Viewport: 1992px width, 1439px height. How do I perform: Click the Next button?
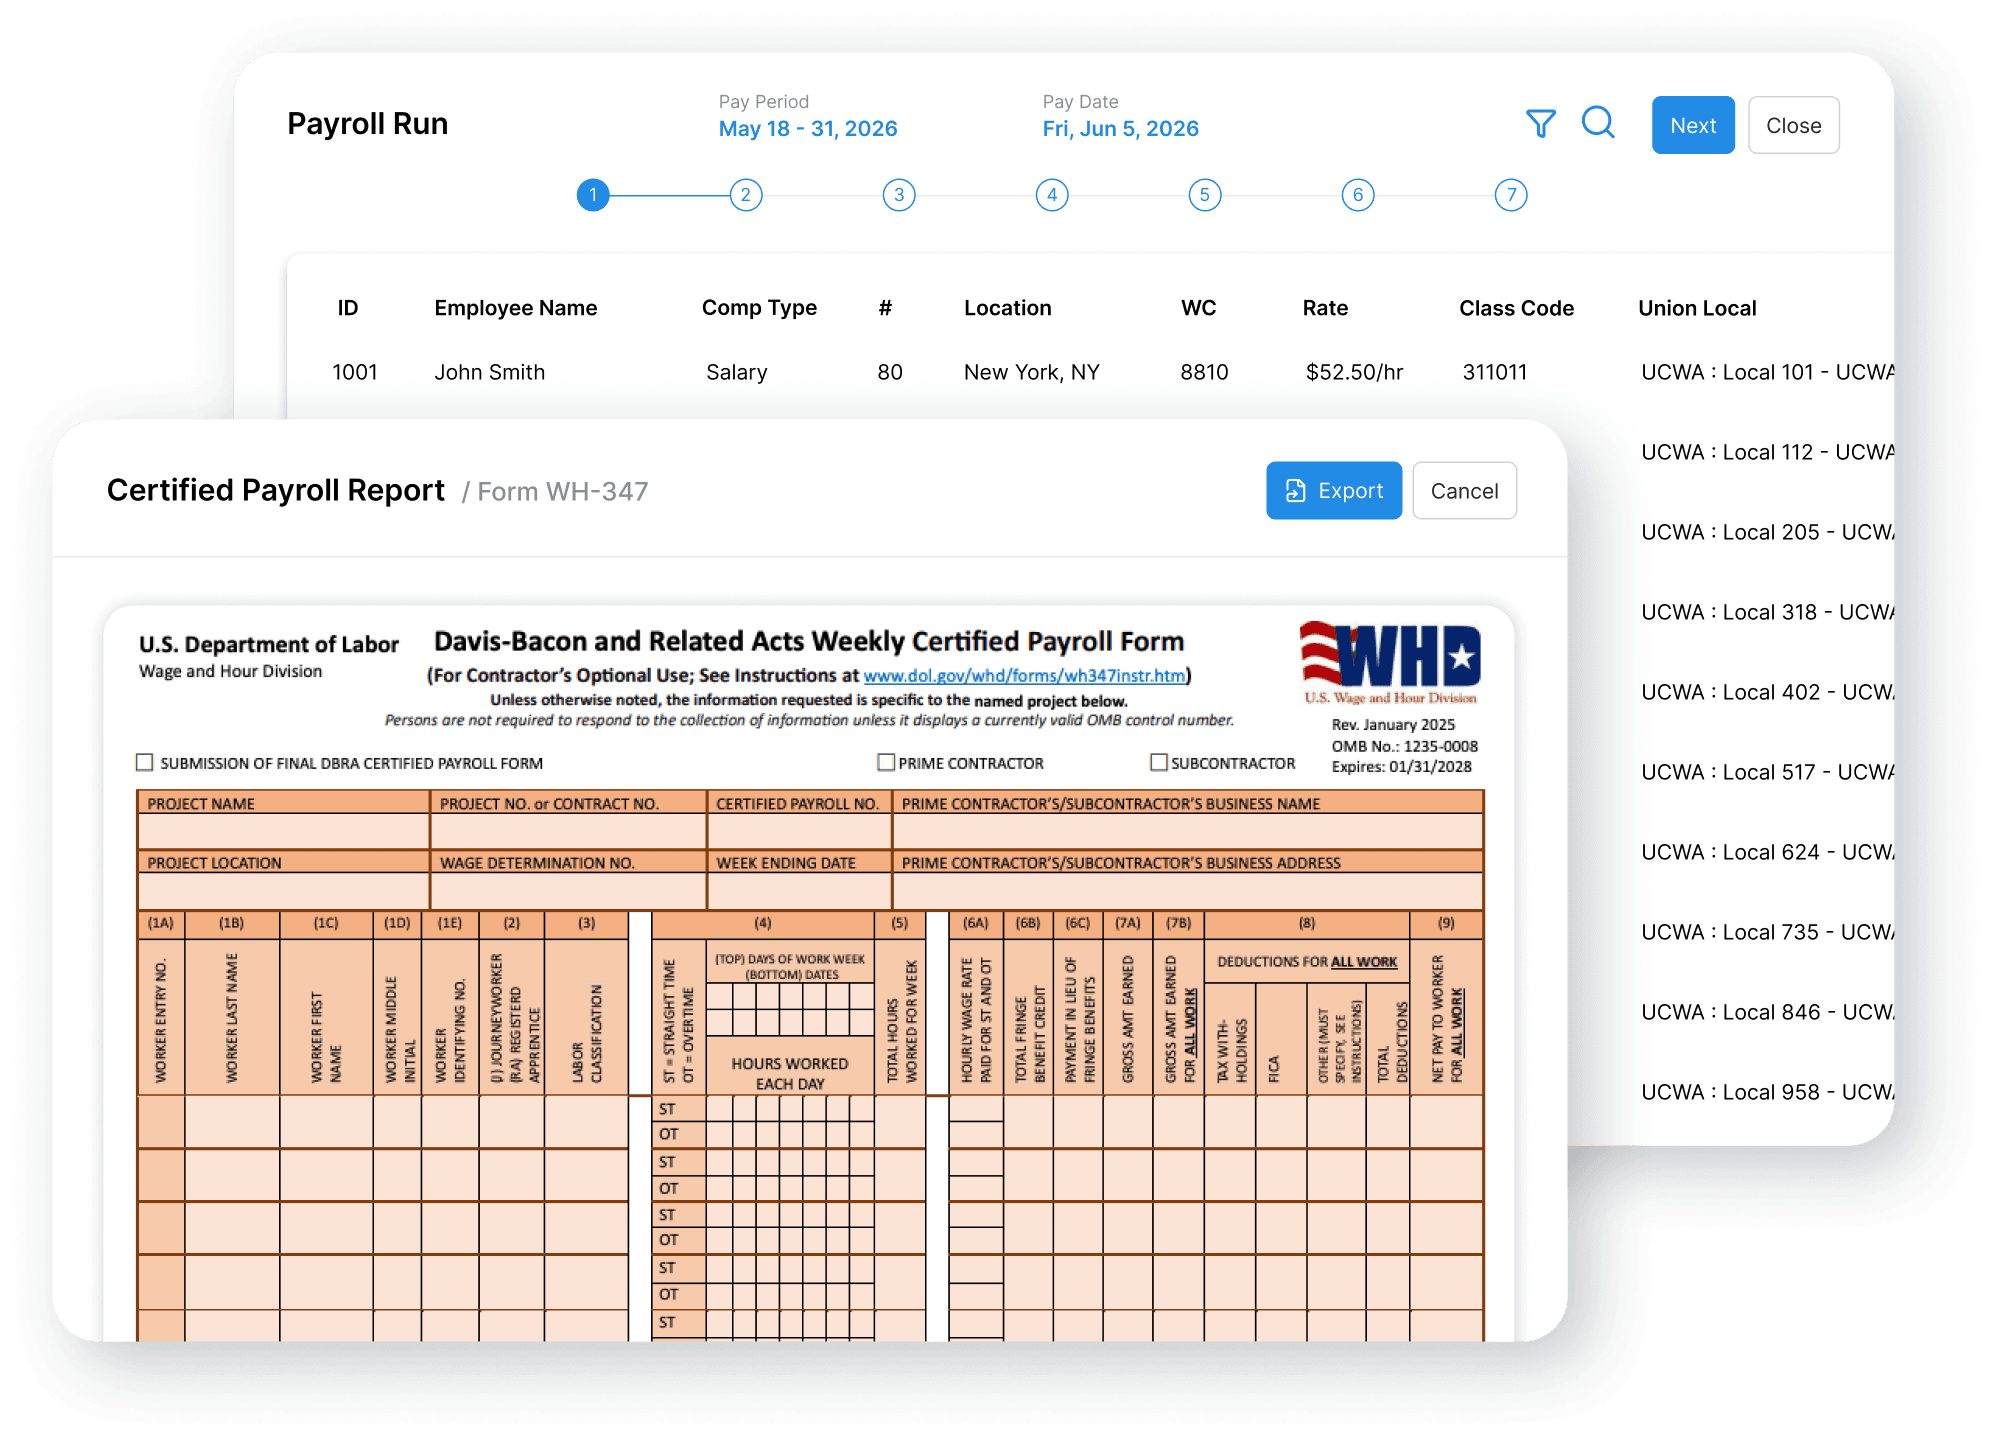(1693, 124)
